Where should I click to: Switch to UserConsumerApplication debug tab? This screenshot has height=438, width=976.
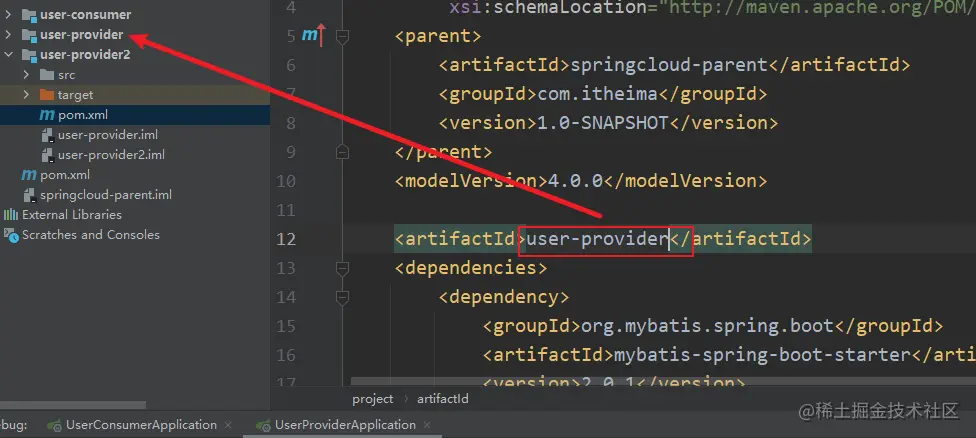tap(141, 425)
